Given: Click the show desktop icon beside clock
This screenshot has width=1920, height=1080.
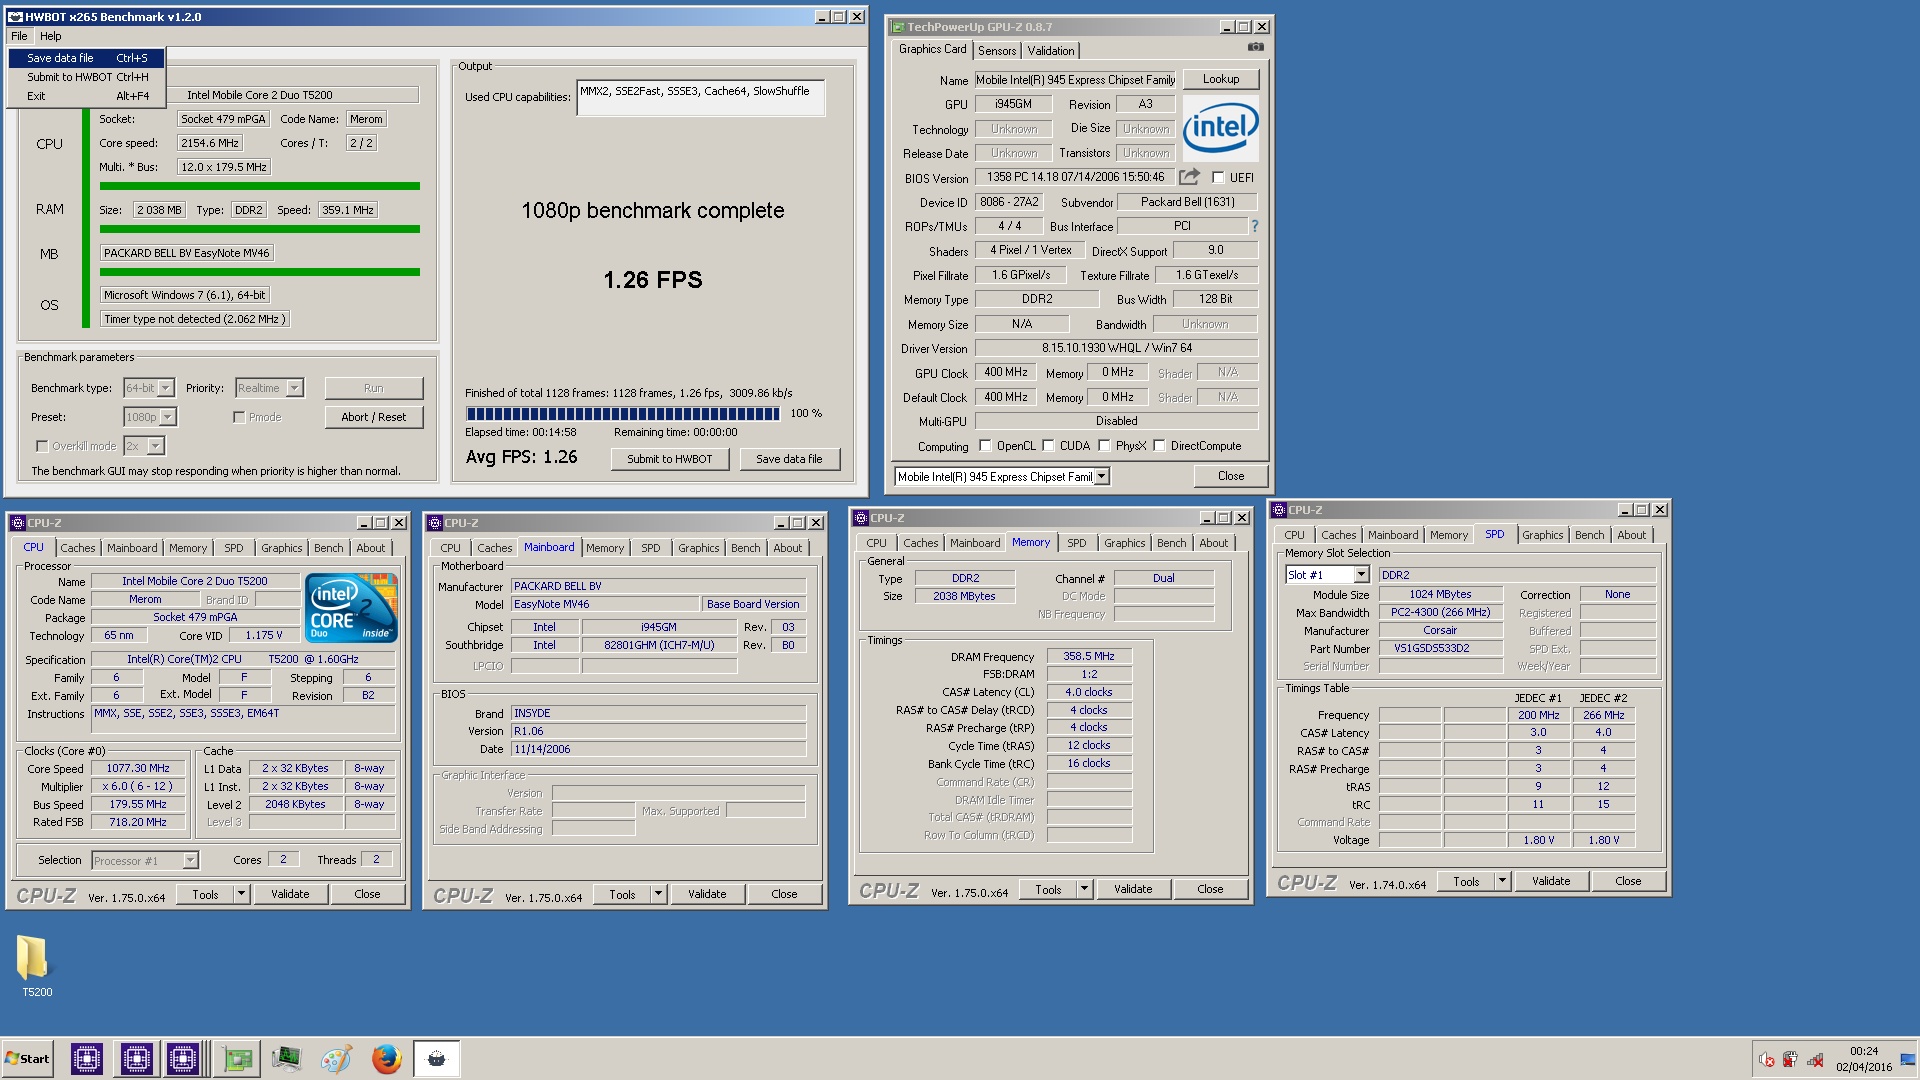Looking at the screenshot, I should point(1909,1059).
